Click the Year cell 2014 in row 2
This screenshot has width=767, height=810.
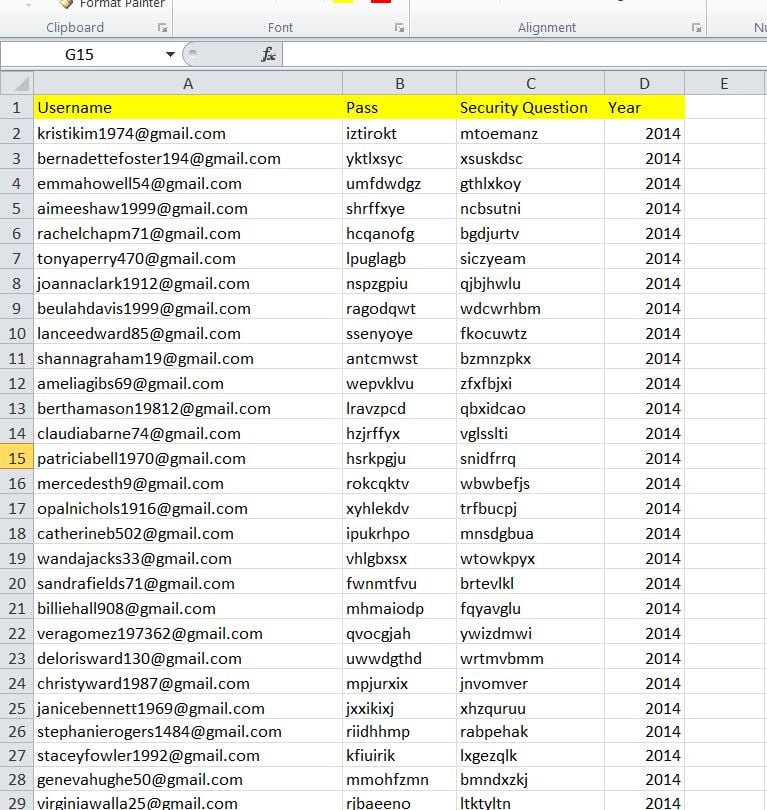644,133
